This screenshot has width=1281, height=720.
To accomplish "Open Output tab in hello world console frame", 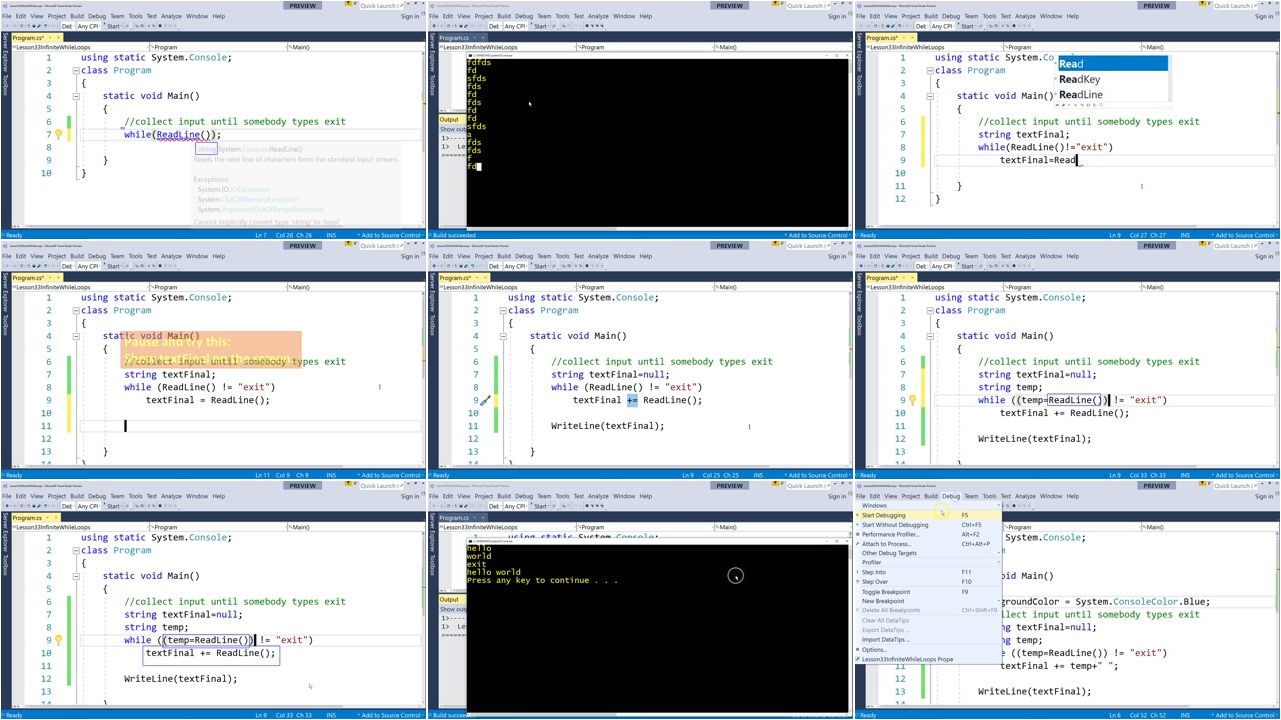I will pyautogui.click(x=450, y=600).
